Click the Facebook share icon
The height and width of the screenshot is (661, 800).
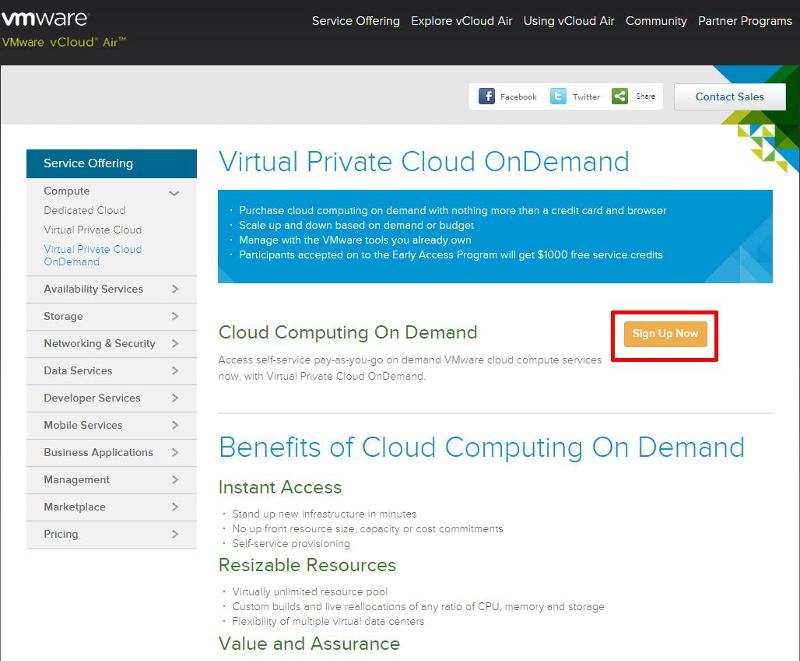point(486,96)
